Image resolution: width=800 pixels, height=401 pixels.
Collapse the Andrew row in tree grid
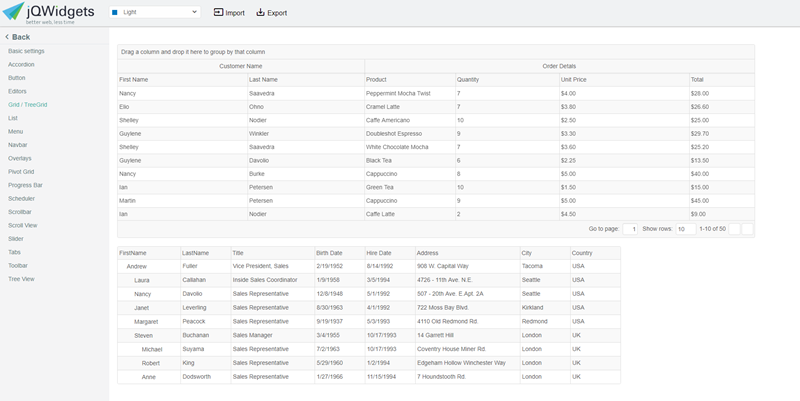click(121, 267)
